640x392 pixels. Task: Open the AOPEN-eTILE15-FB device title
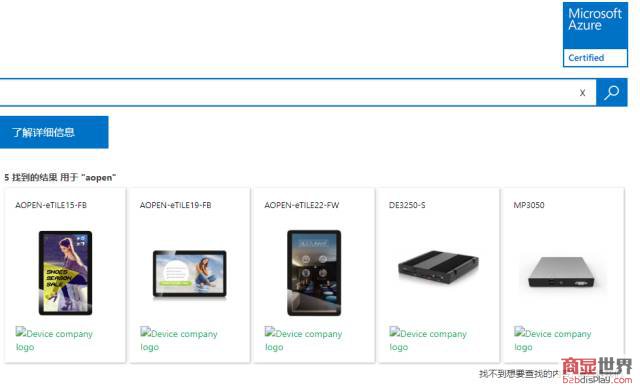tap(51, 205)
